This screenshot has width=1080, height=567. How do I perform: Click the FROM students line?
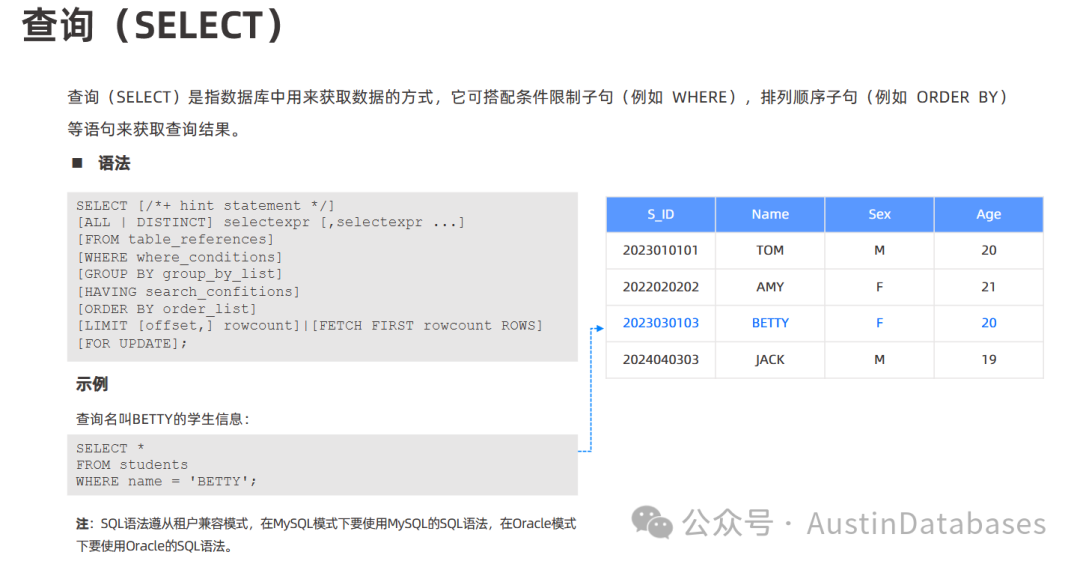pyautogui.click(x=132, y=464)
